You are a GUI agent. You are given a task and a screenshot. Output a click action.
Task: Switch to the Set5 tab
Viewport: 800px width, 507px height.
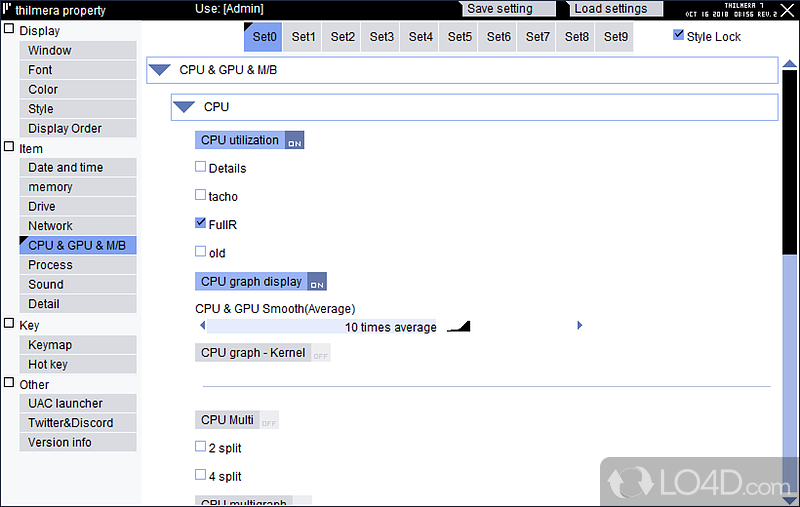tap(459, 37)
